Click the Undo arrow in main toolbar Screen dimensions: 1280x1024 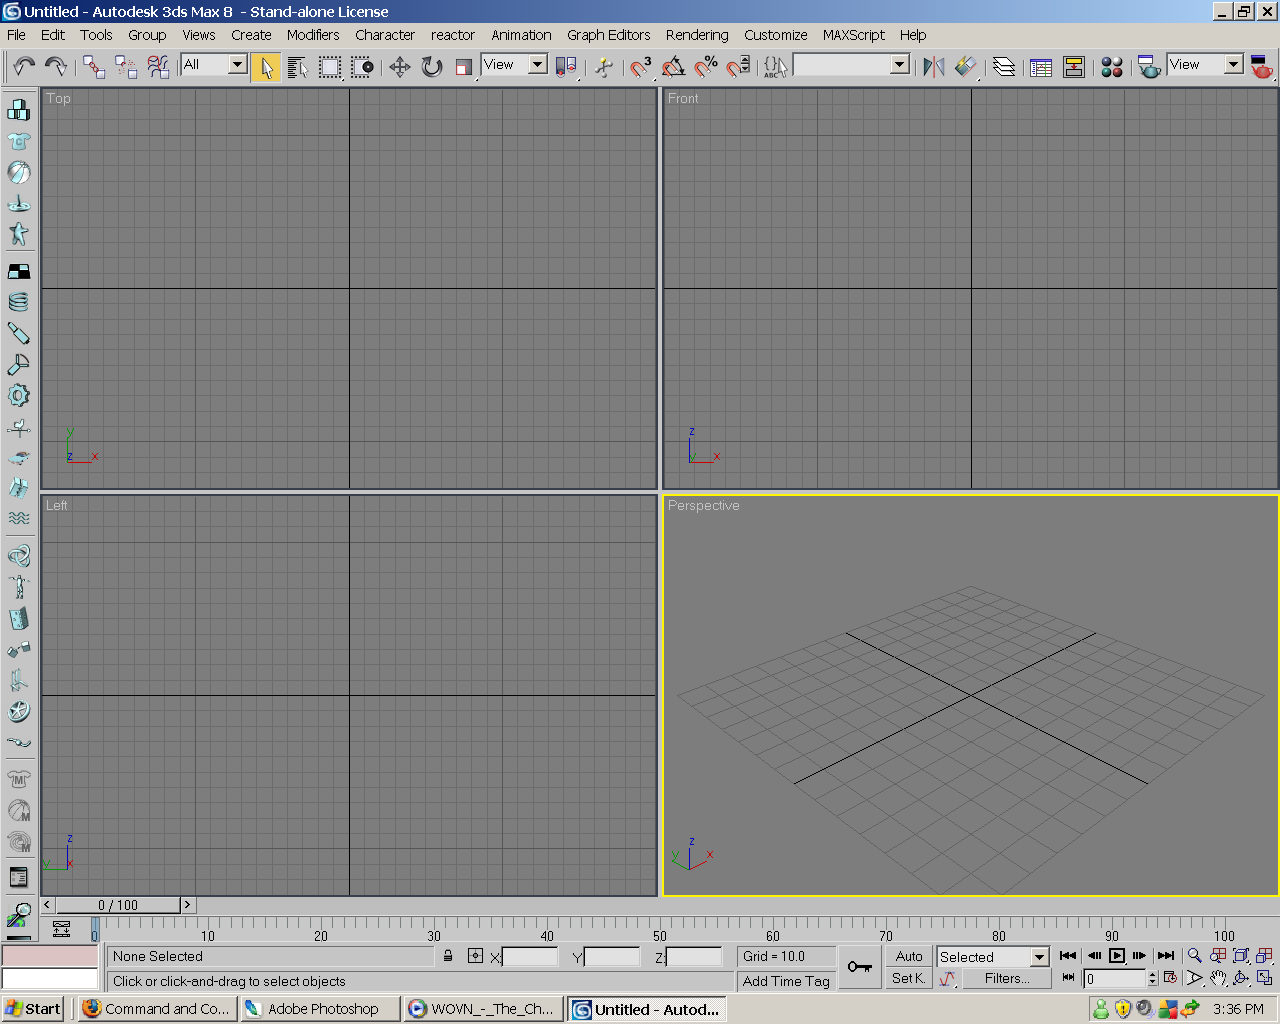click(x=23, y=67)
